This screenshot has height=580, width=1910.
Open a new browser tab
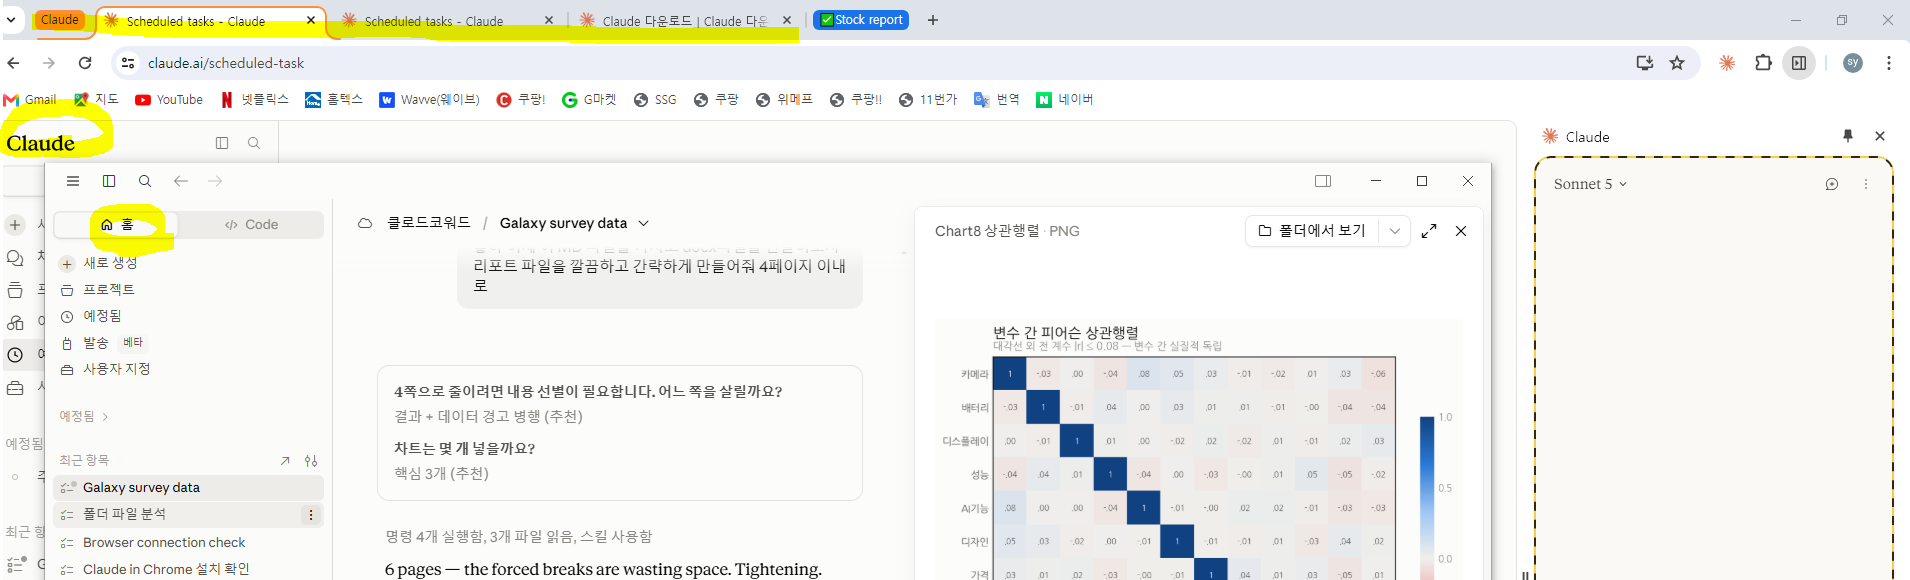(x=933, y=20)
